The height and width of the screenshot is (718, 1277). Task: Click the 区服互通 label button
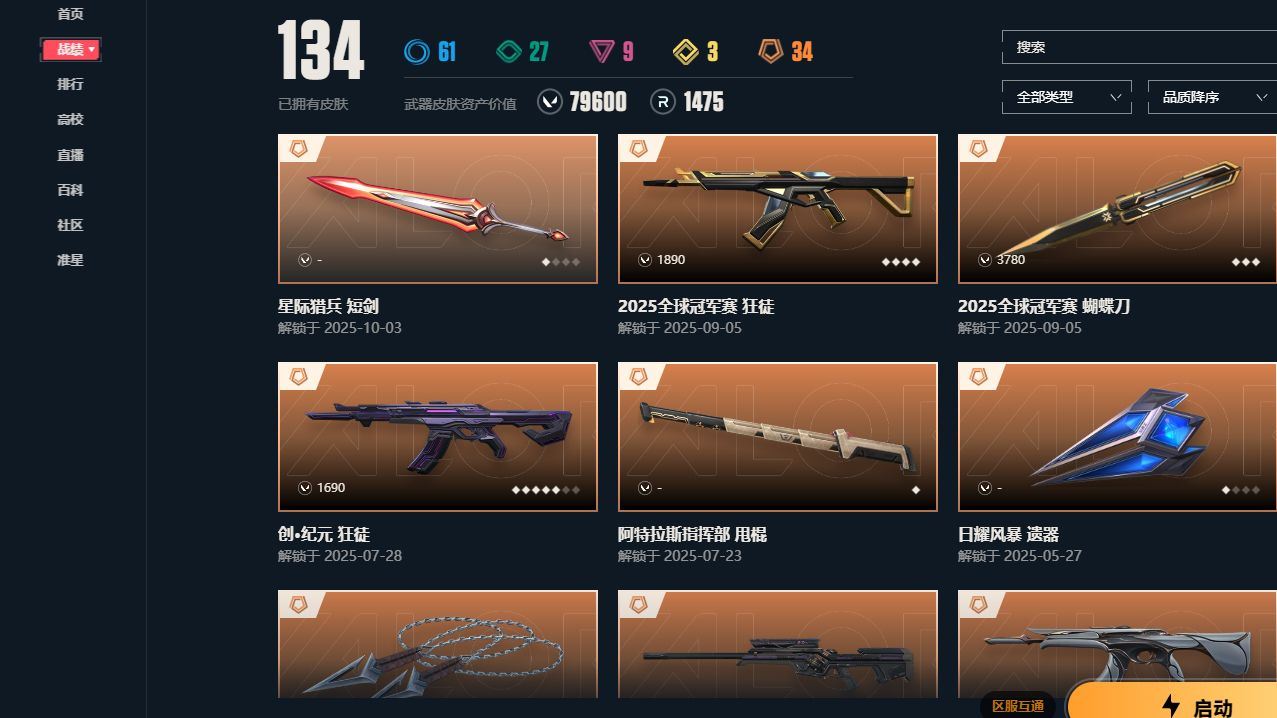click(1018, 706)
